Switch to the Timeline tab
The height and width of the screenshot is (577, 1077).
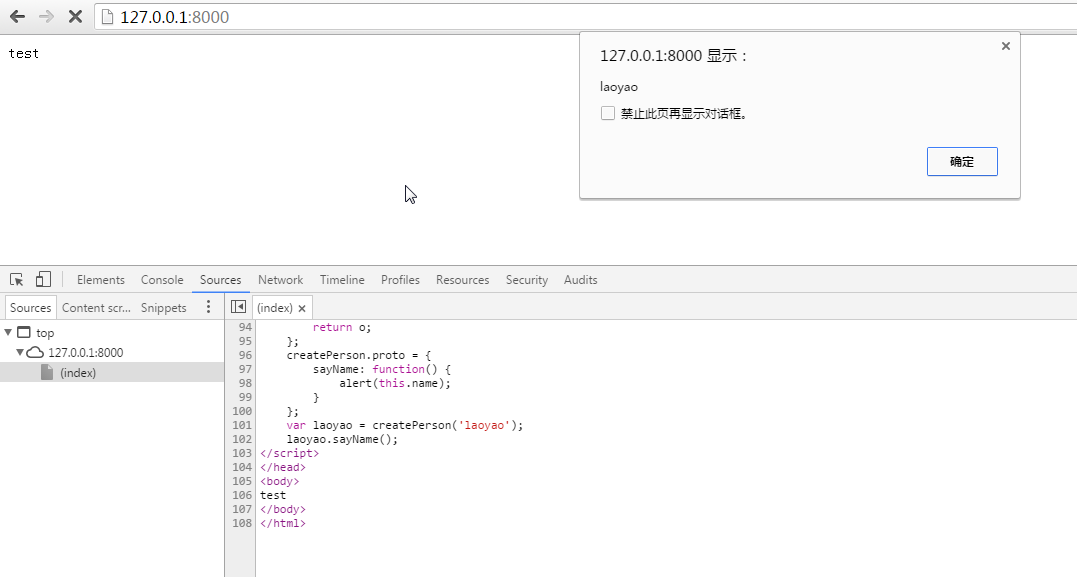pyautogui.click(x=342, y=280)
